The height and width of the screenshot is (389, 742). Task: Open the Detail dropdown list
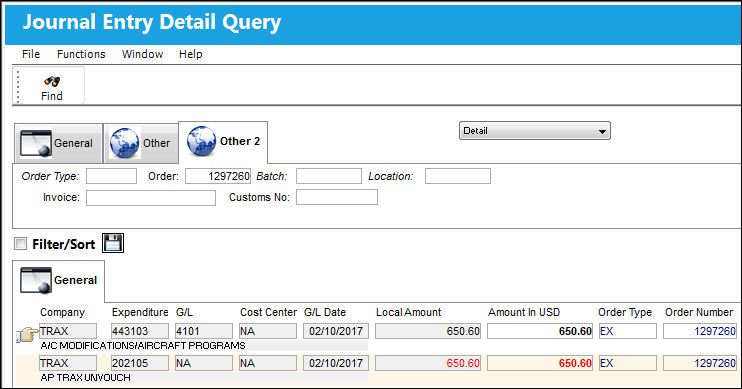535,131
